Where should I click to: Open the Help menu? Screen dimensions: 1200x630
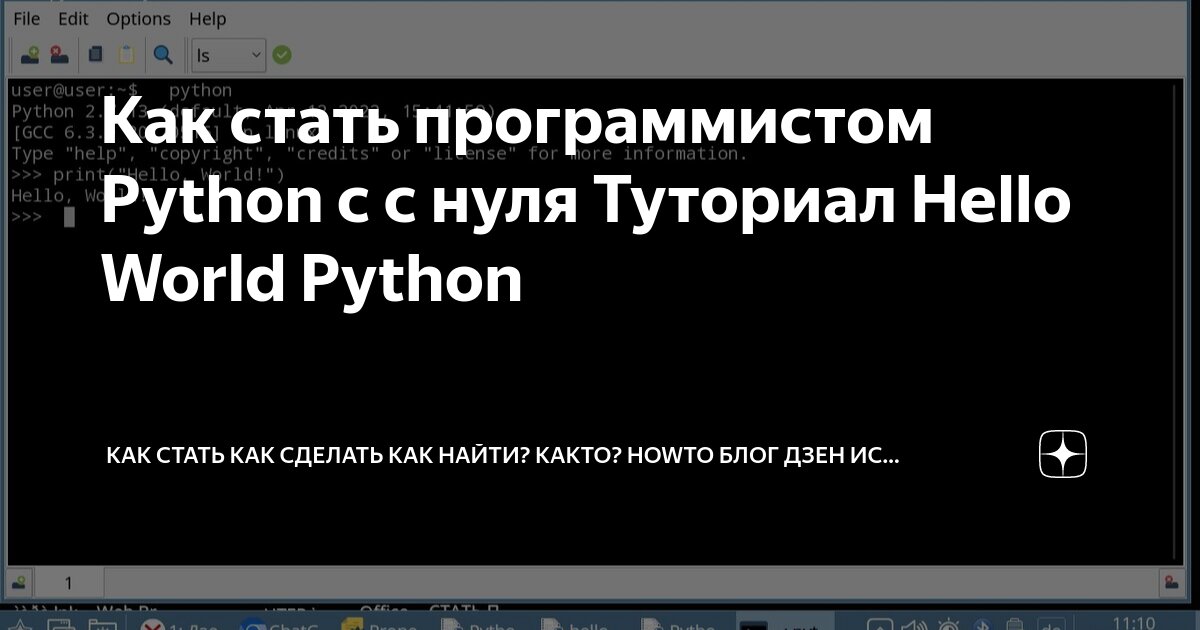[x=207, y=17]
